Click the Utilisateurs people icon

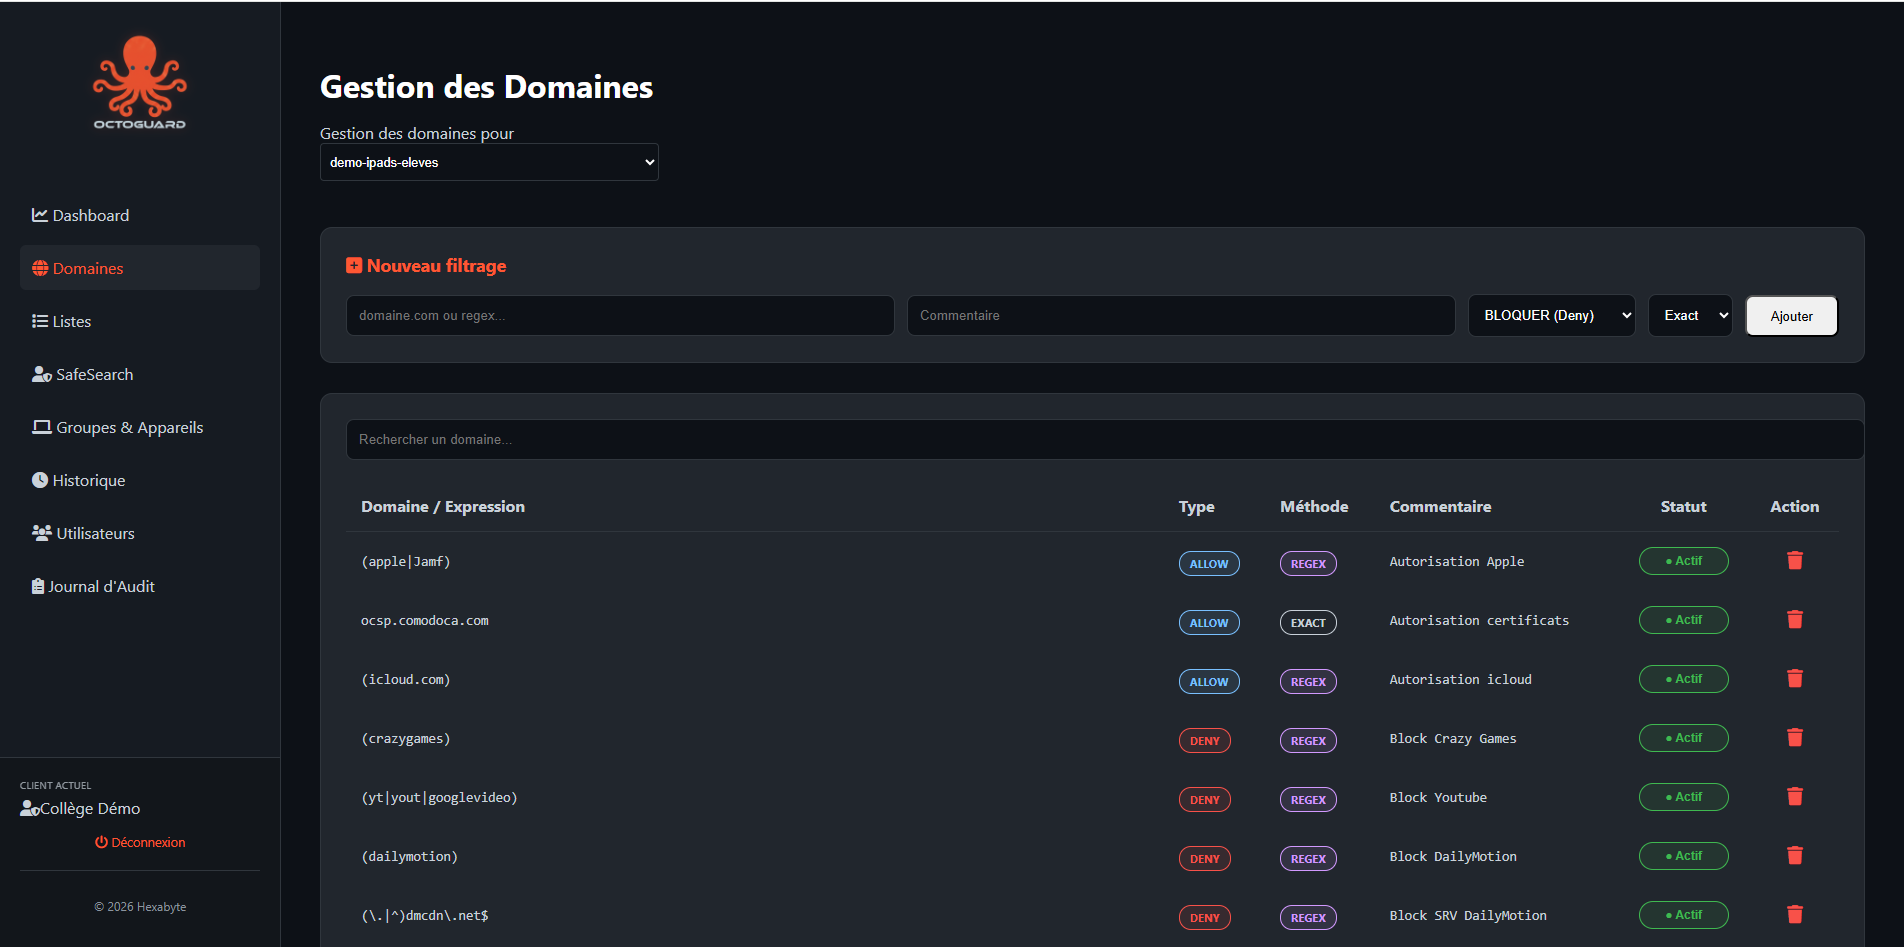pos(42,533)
